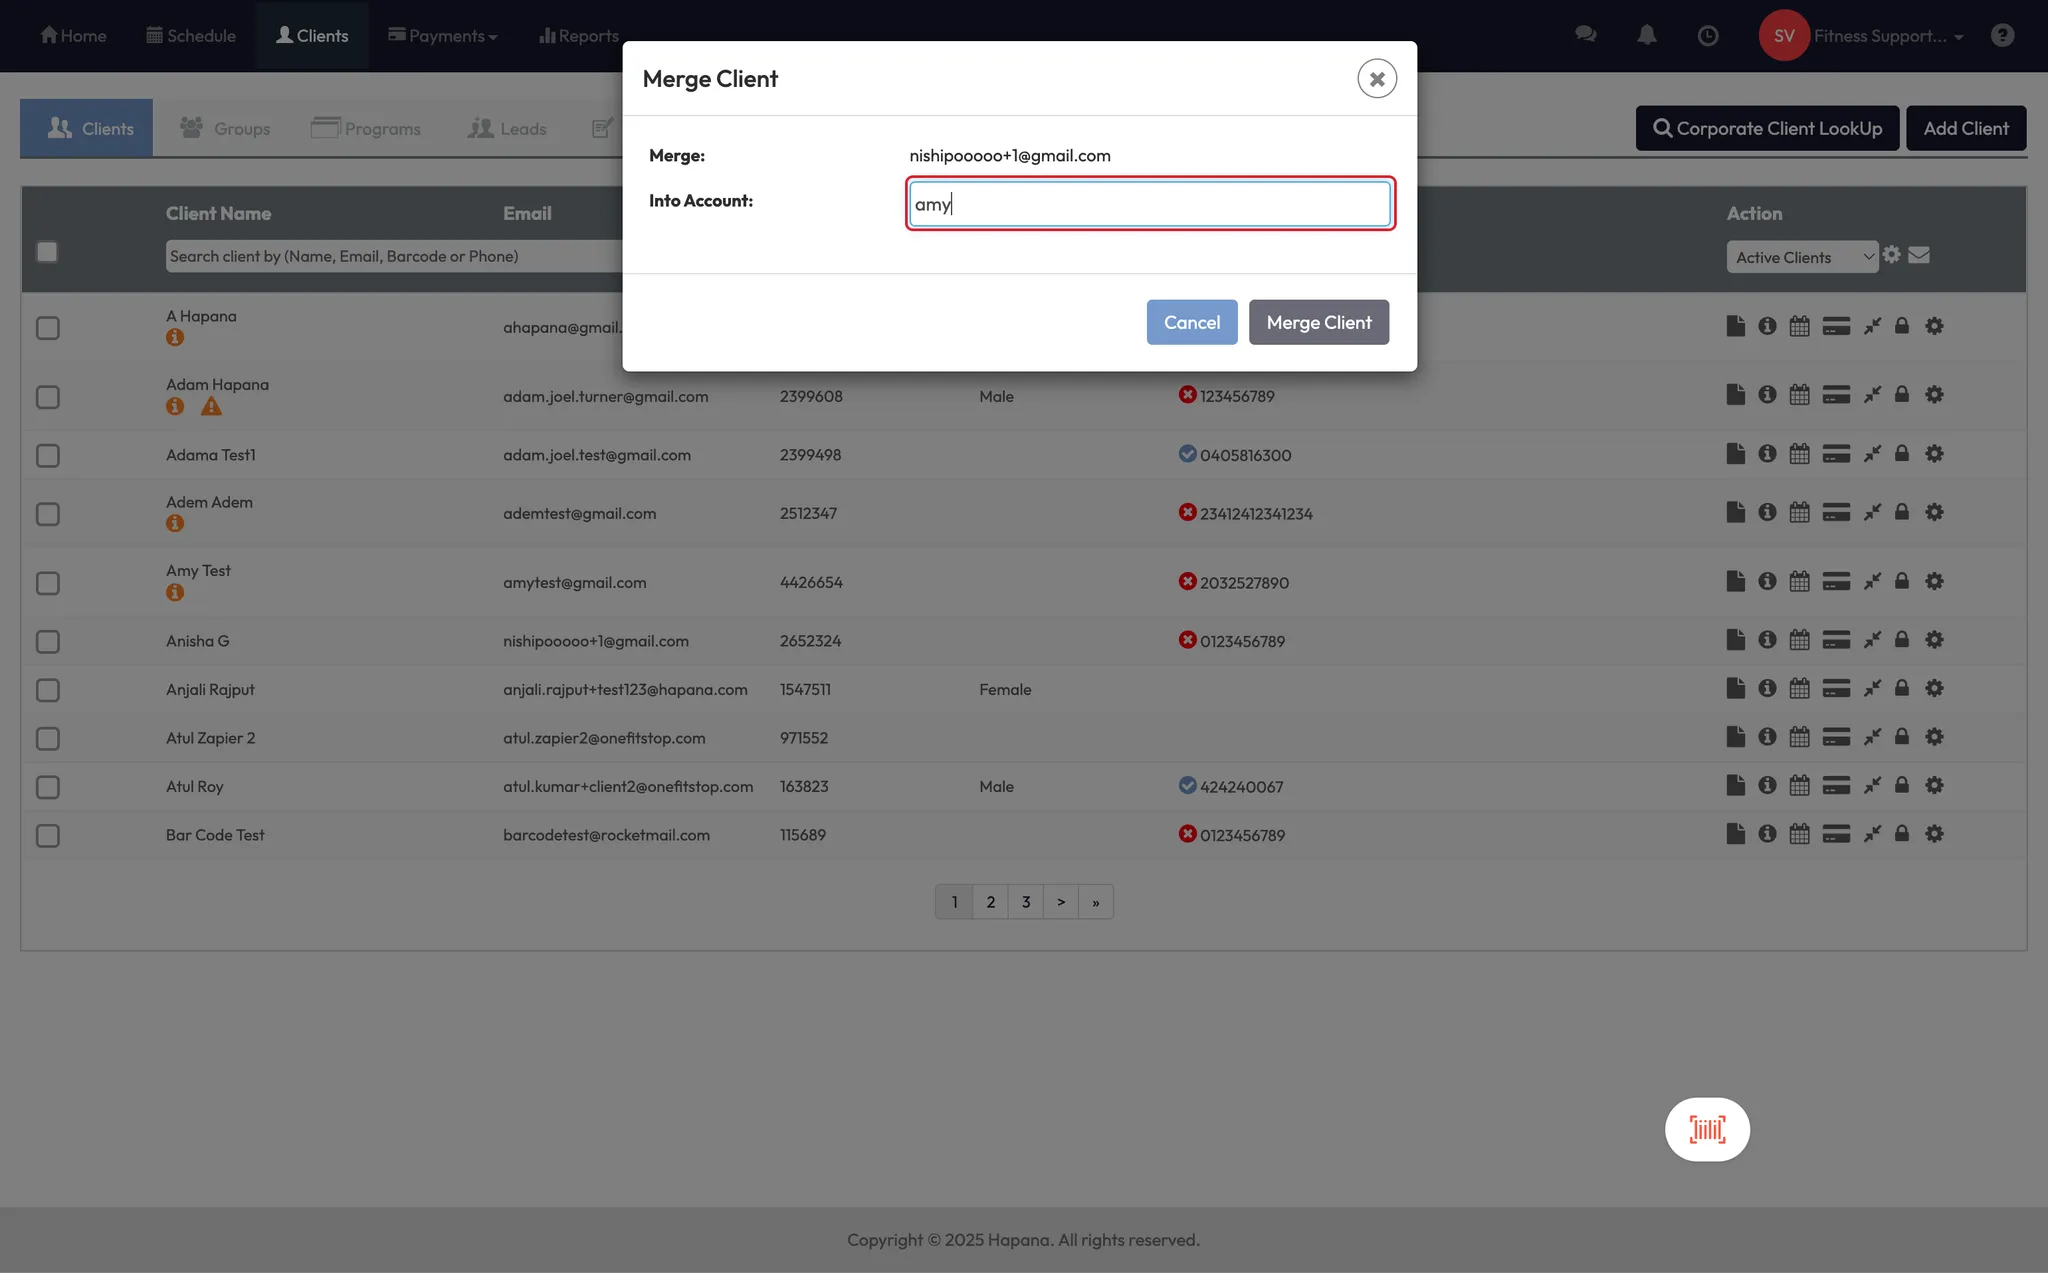Click merge arrows icon for Atul Roy
2048x1273 pixels.
[1872, 785]
